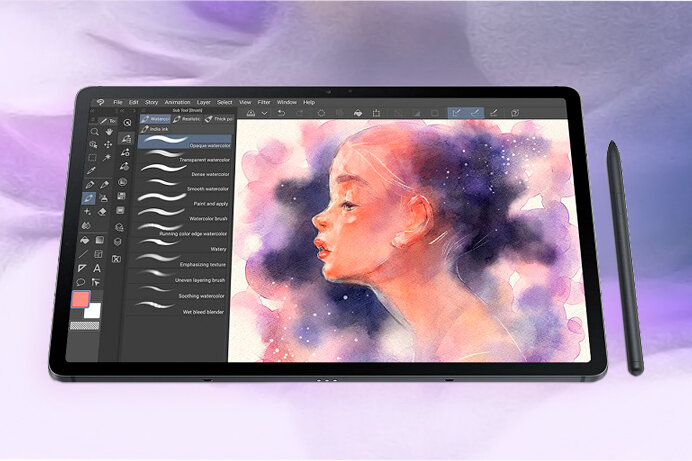Screen dimensions: 692x461
Task: Toggle Snap to Ruler
Action: pos(457,113)
